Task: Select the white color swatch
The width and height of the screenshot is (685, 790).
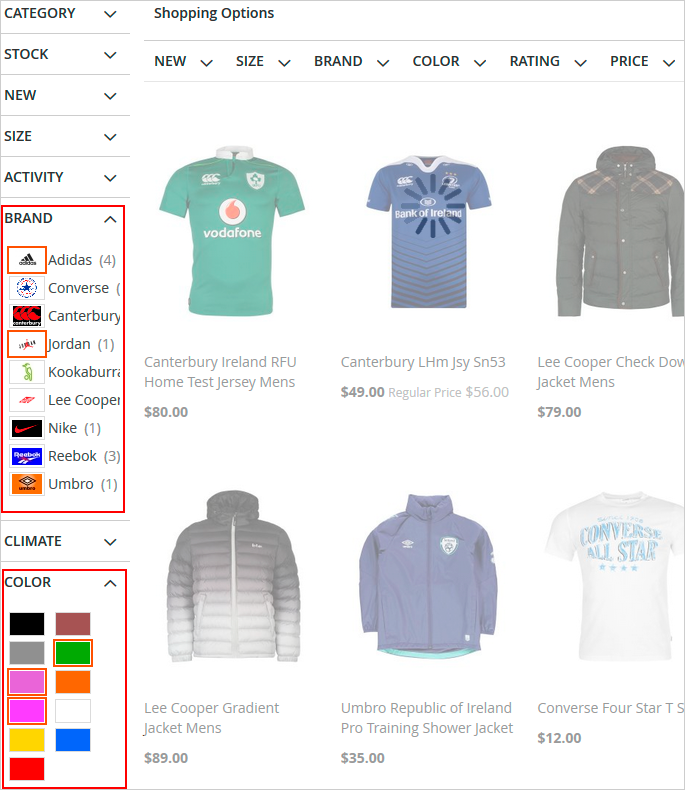Action: coord(73,711)
